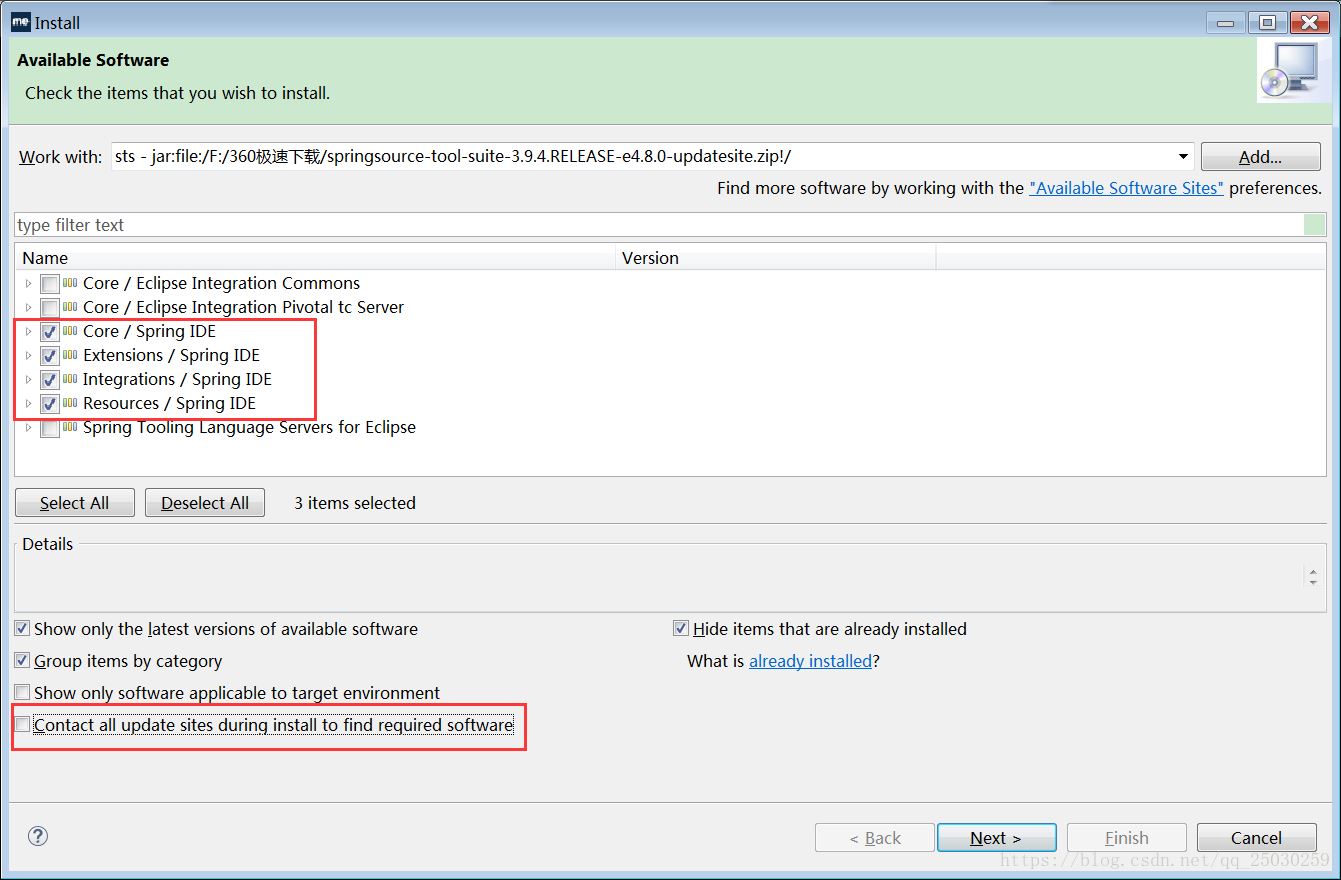The image size is (1341, 880).
Task: Expand the Integrations / Spring IDE node
Action: [28, 380]
